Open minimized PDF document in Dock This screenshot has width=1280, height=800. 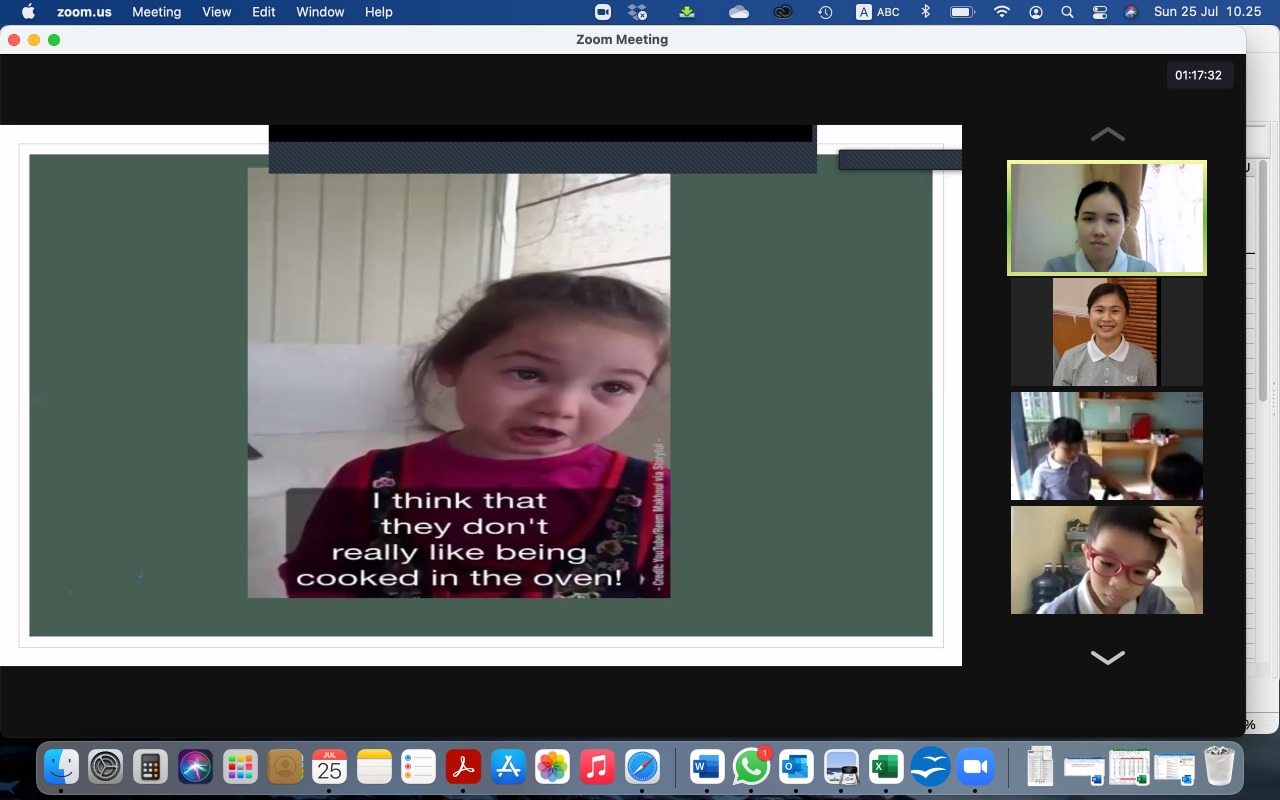1040,767
